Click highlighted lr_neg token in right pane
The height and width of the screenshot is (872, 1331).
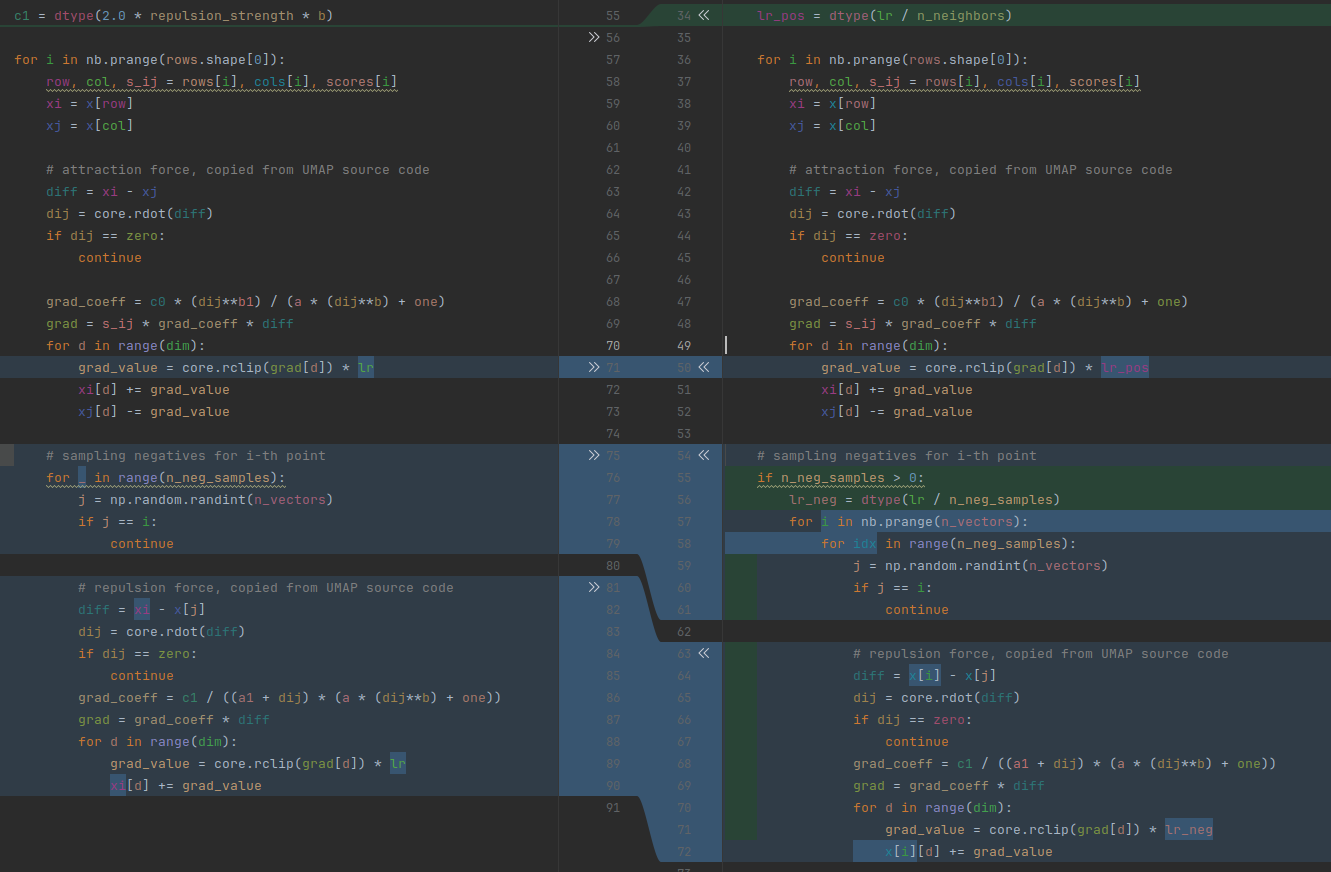1189,829
